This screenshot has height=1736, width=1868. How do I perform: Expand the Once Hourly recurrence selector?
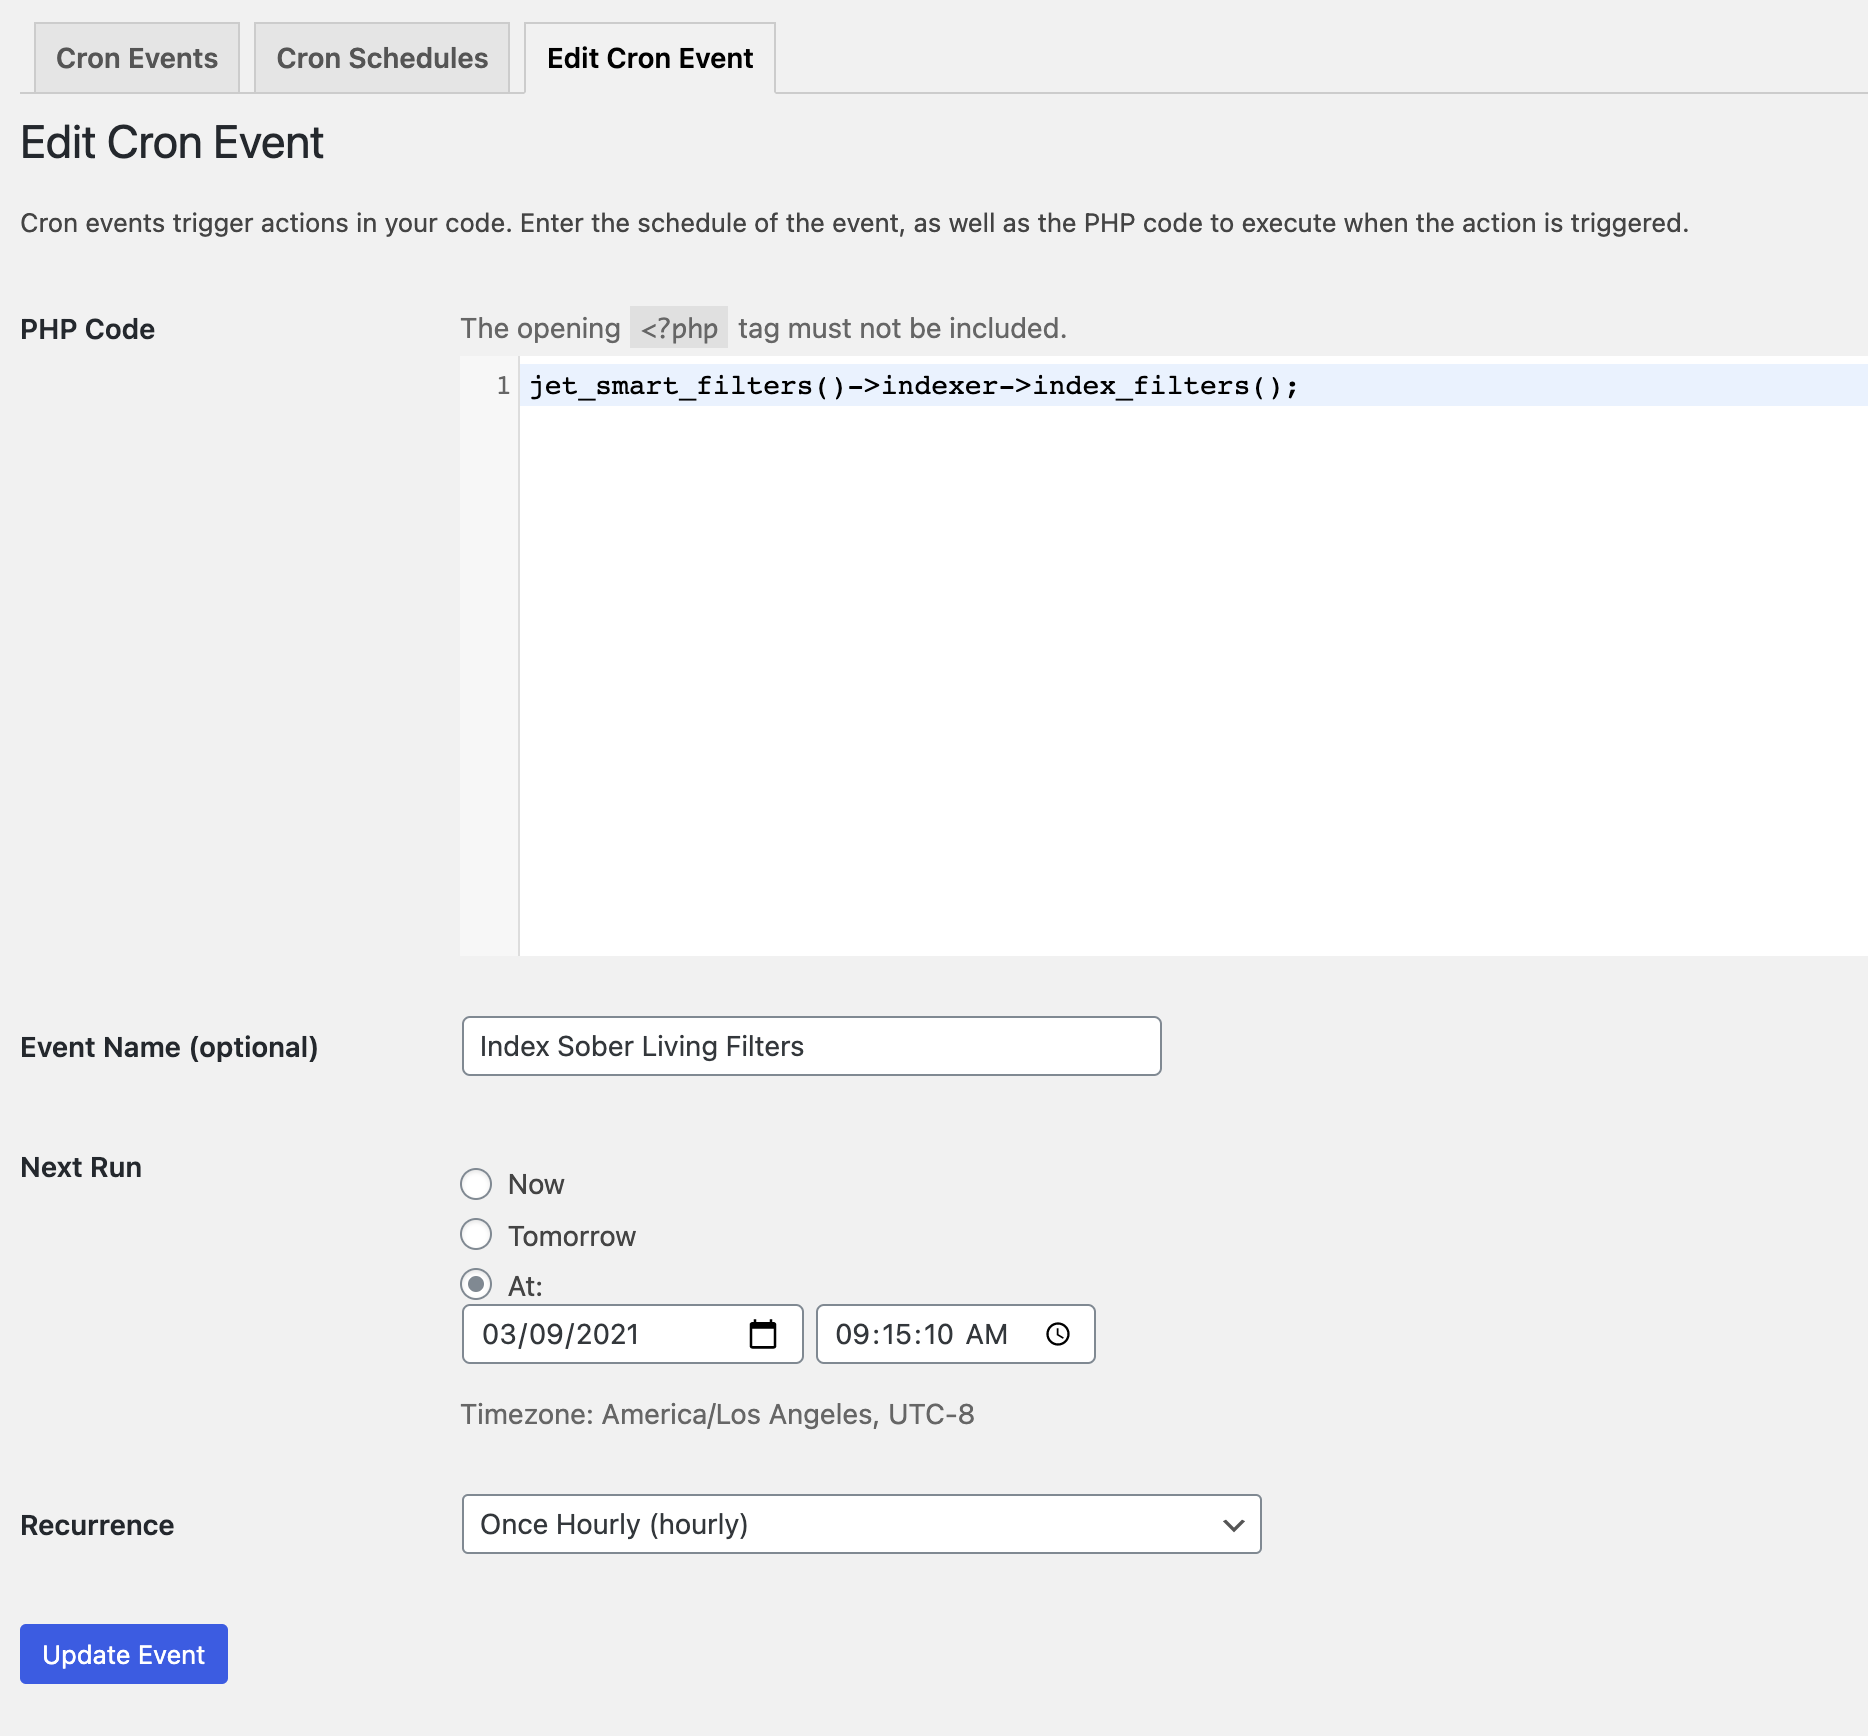pyautogui.click(x=860, y=1523)
